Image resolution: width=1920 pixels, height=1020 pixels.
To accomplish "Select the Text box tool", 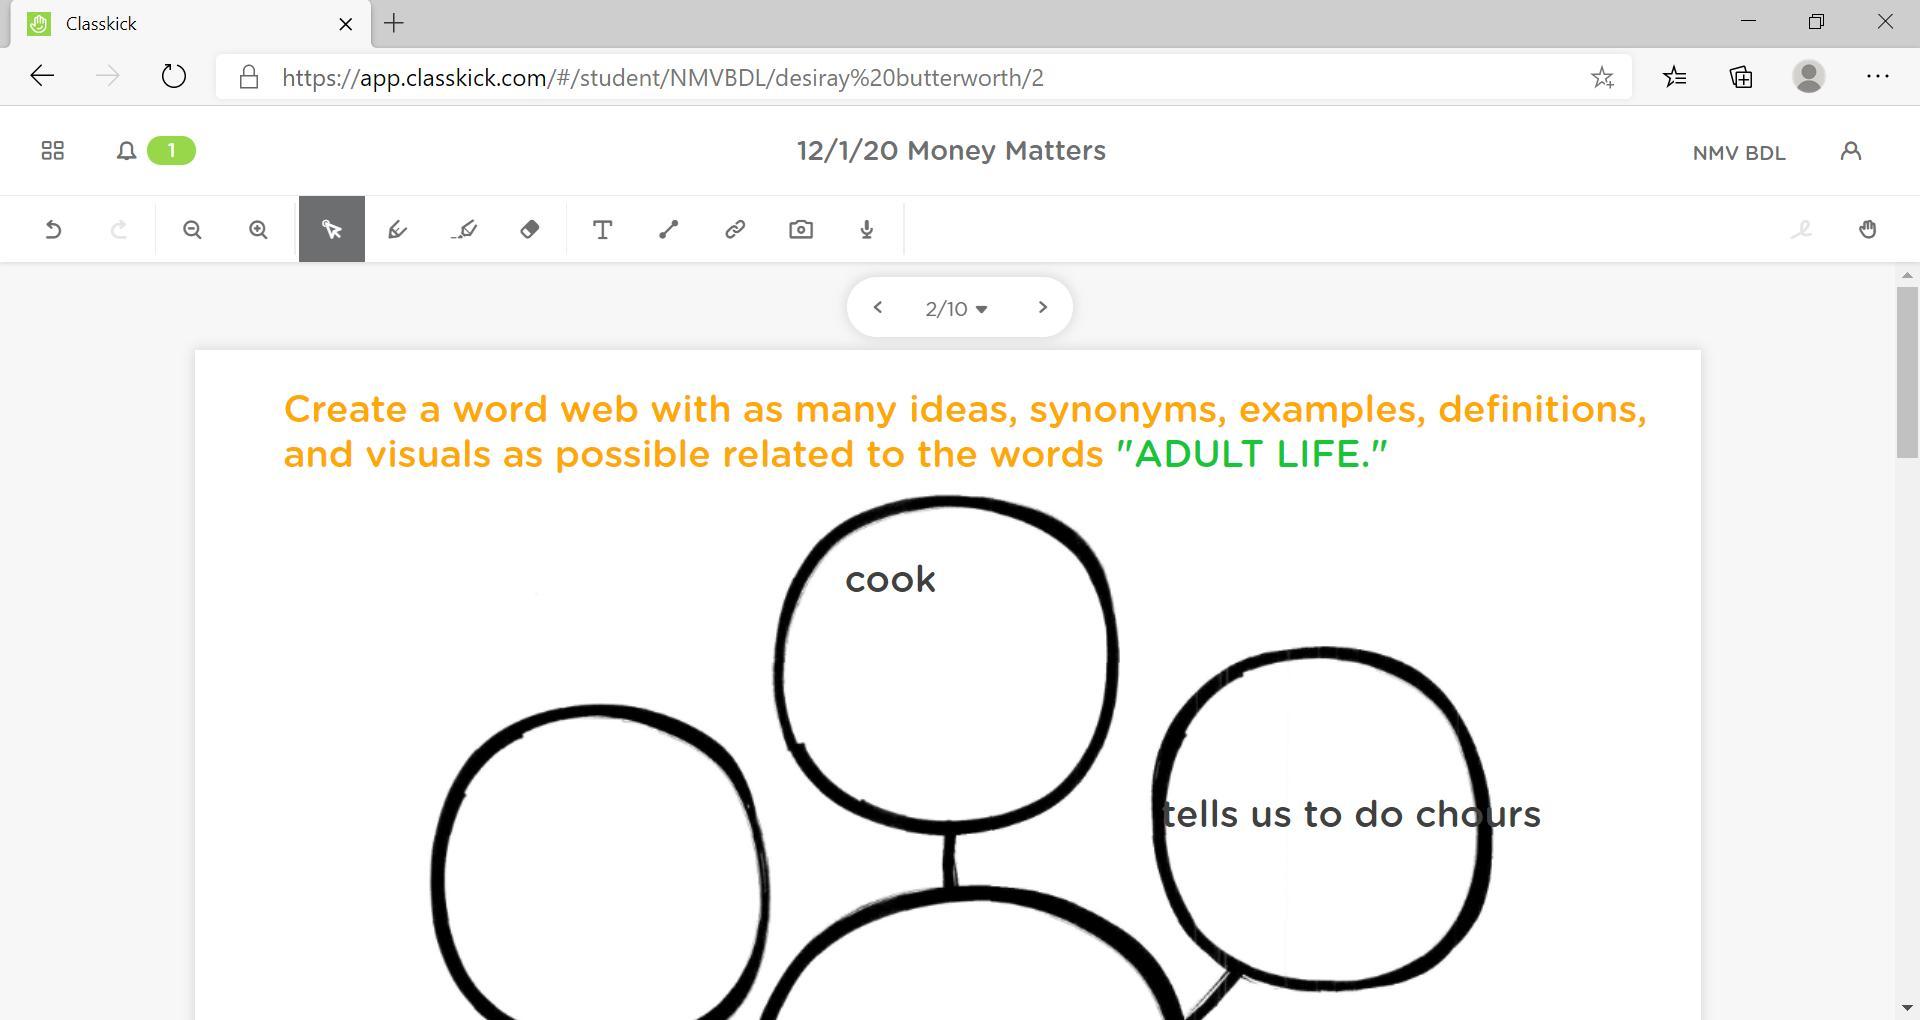I will [602, 230].
